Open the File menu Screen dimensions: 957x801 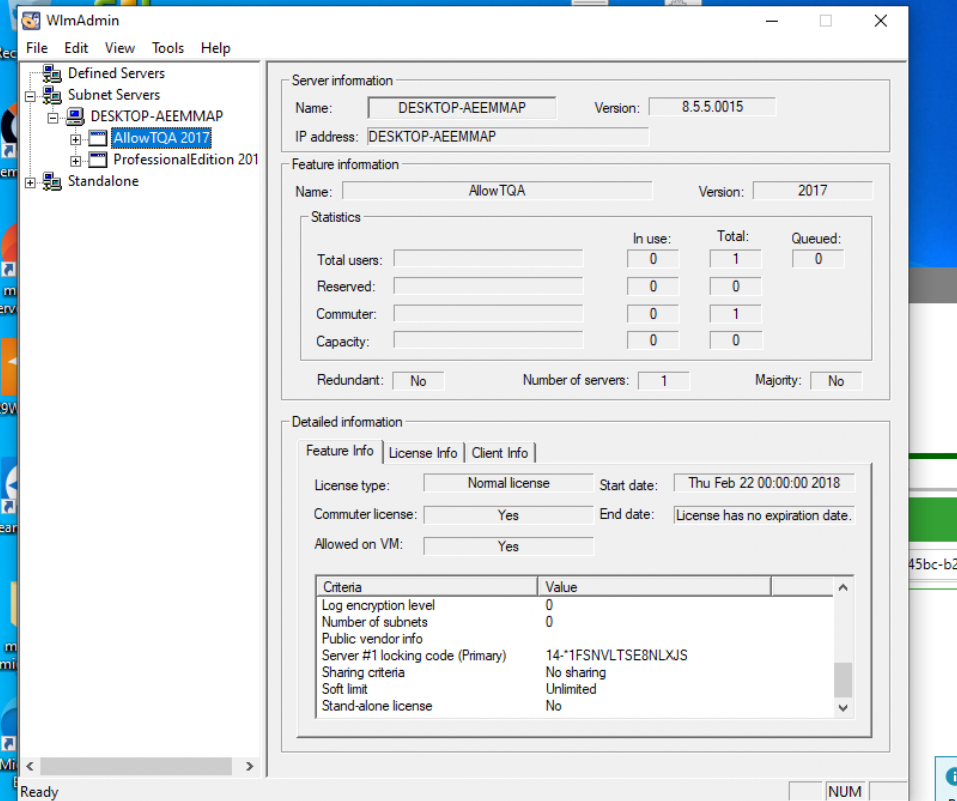(37, 48)
